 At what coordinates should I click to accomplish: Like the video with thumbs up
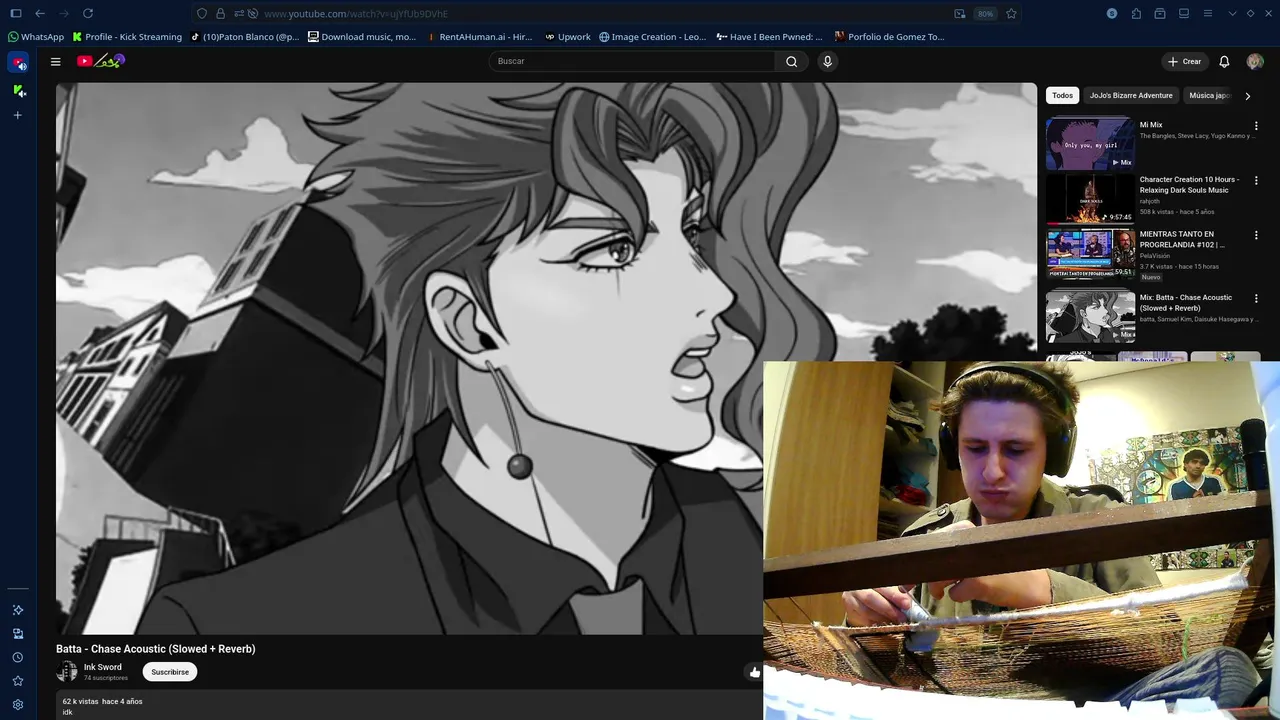(754, 672)
